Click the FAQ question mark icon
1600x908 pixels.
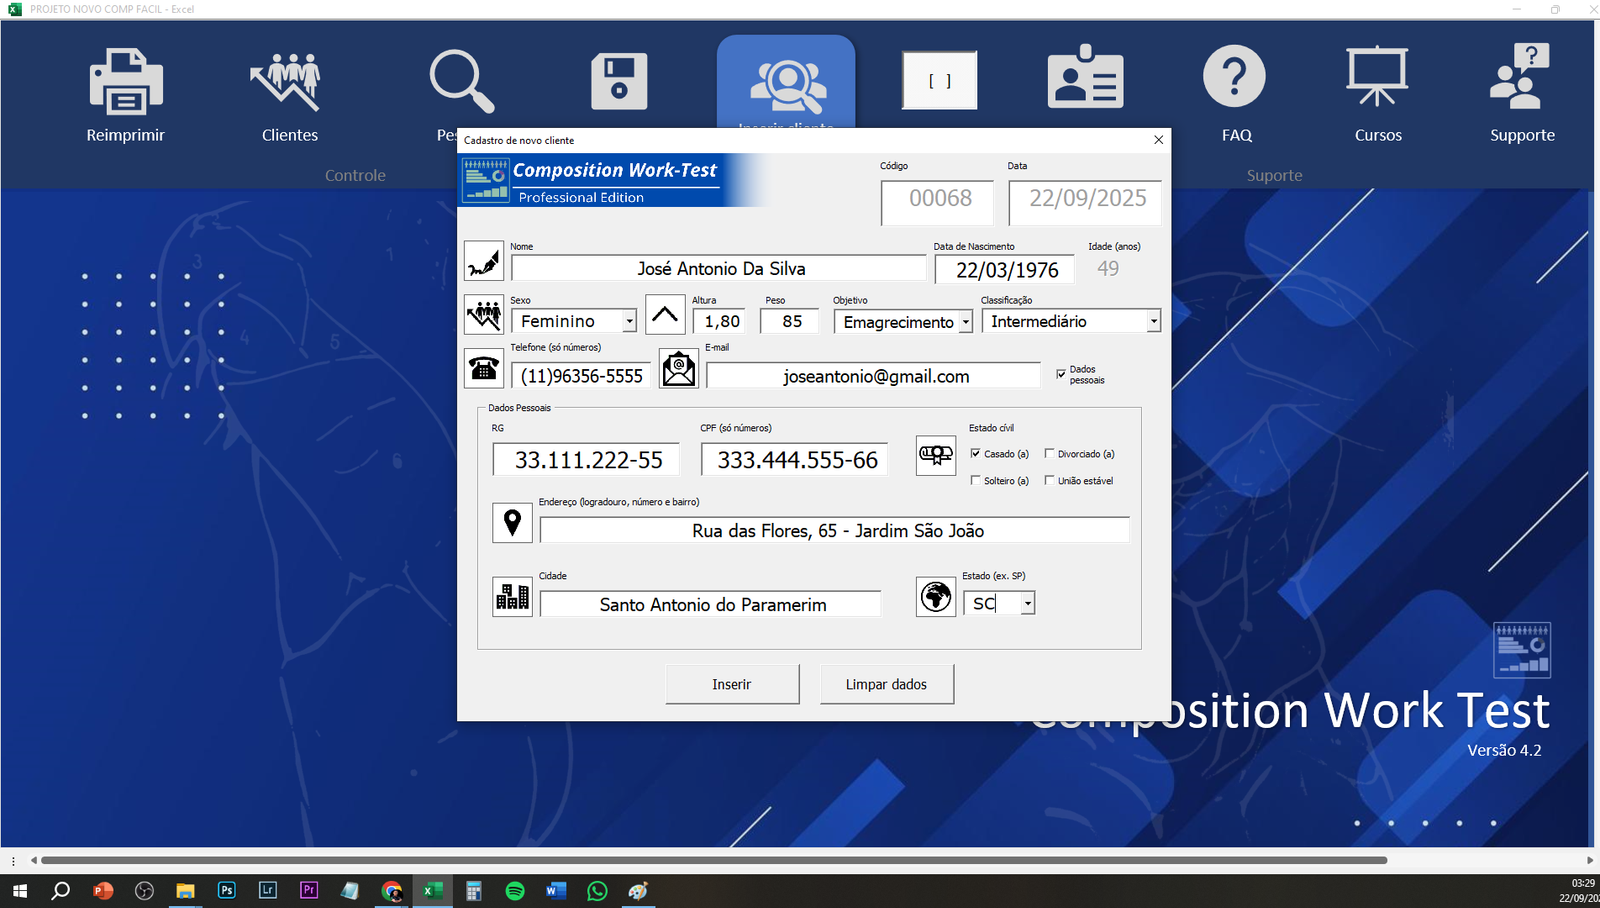pyautogui.click(x=1234, y=78)
